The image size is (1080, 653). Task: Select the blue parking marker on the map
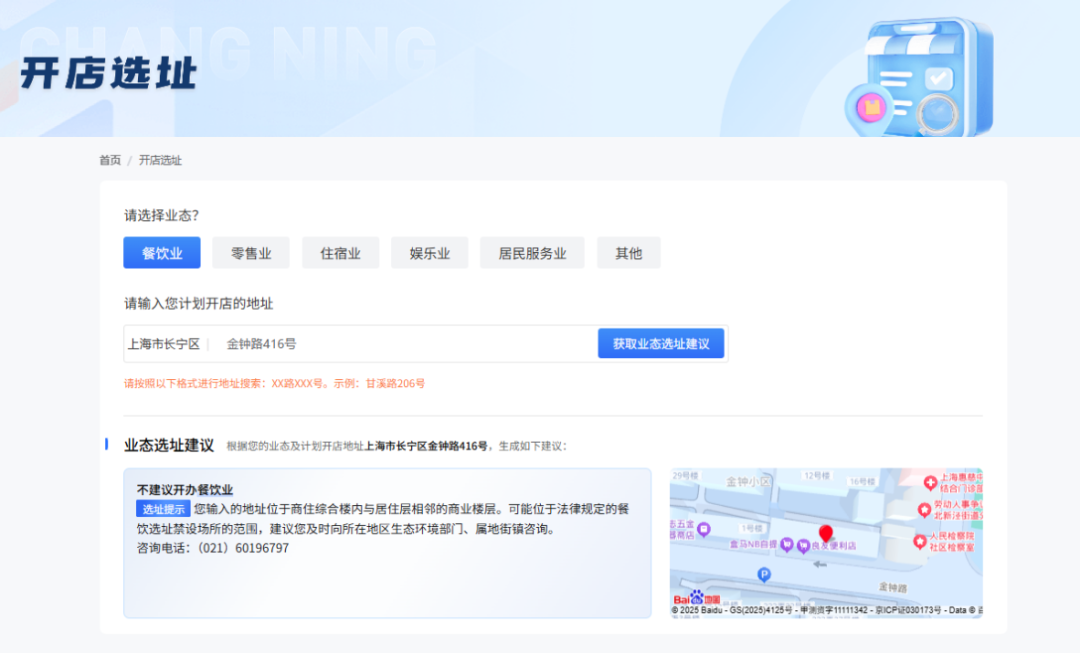(x=764, y=573)
